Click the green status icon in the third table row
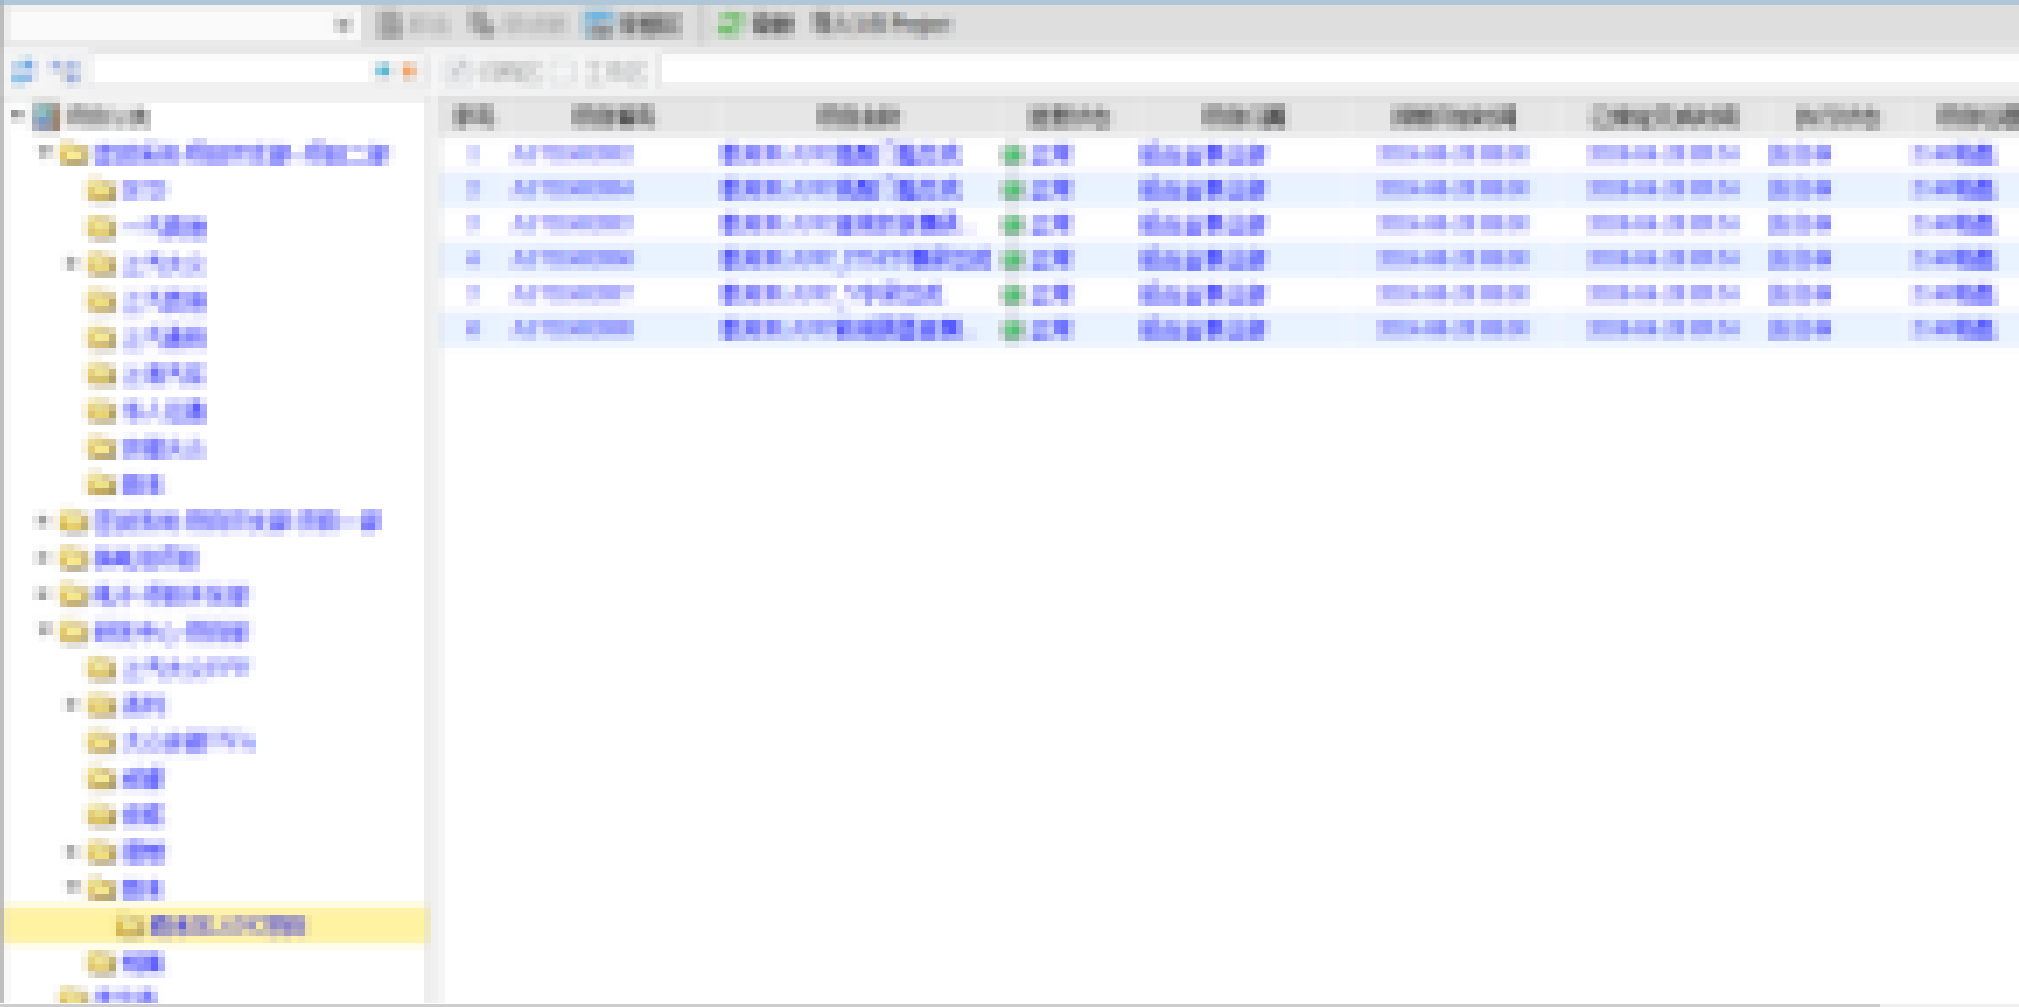Image resolution: width=2019 pixels, height=1007 pixels. (x=1013, y=225)
